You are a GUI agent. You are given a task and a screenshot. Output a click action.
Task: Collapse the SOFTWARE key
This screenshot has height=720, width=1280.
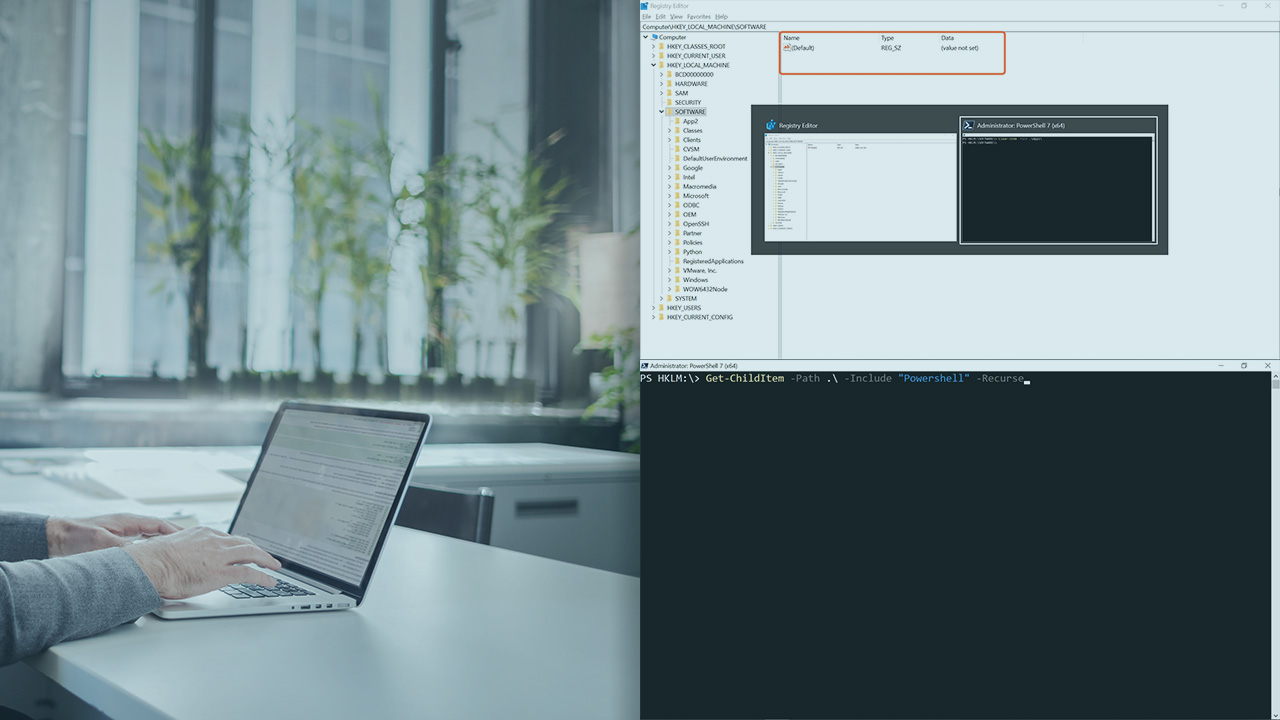tap(661, 112)
